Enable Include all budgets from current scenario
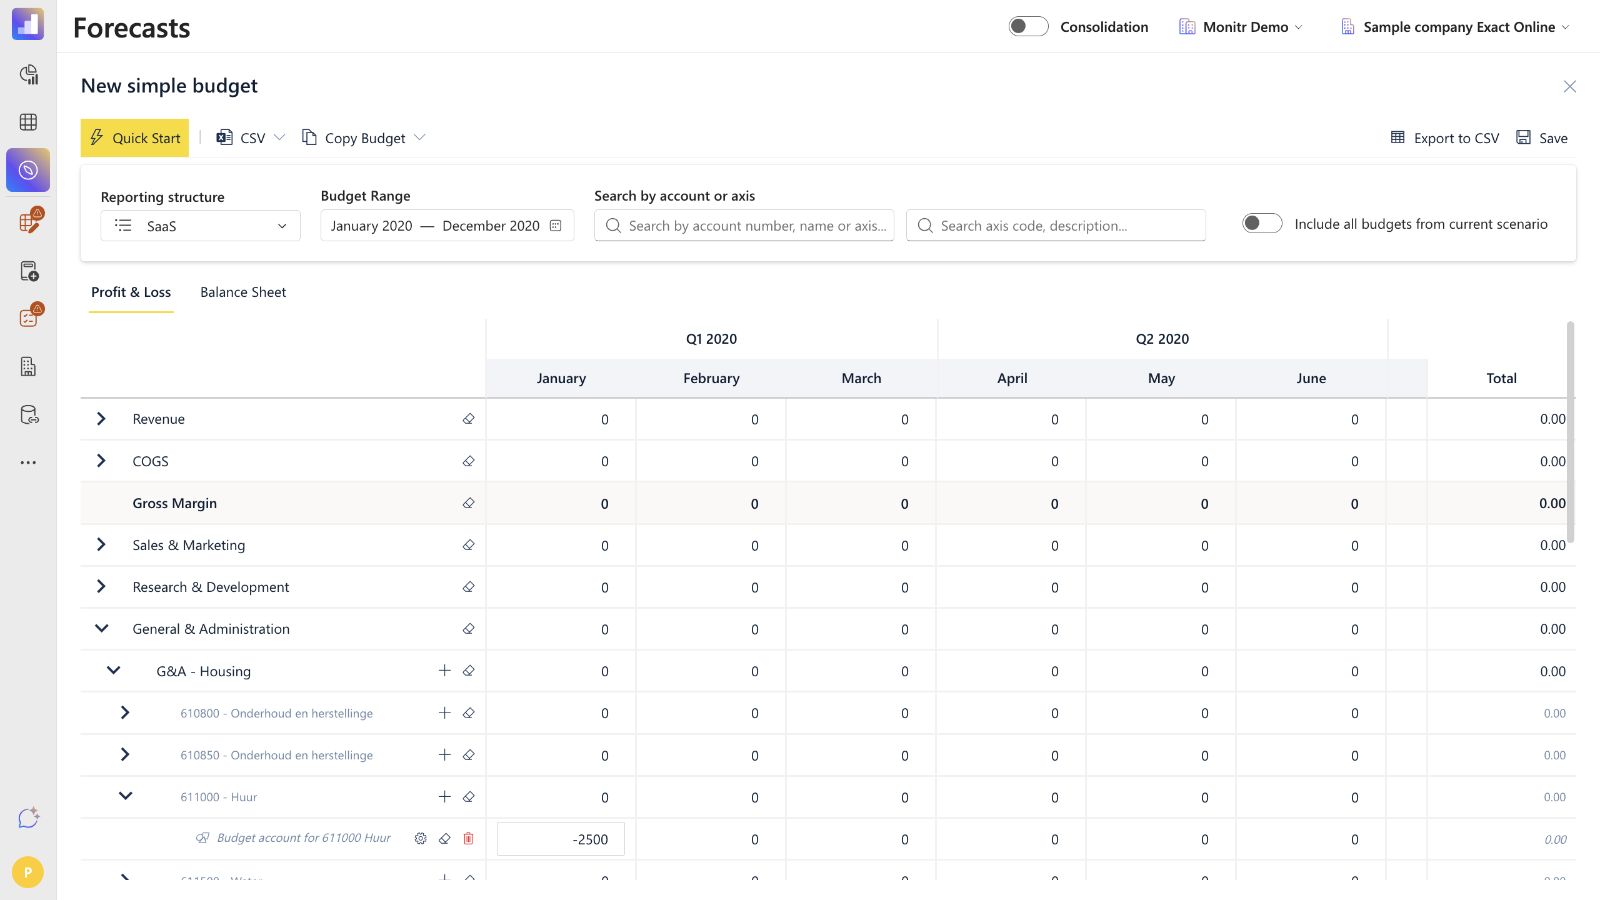This screenshot has width=1600, height=900. (1262, 223)
